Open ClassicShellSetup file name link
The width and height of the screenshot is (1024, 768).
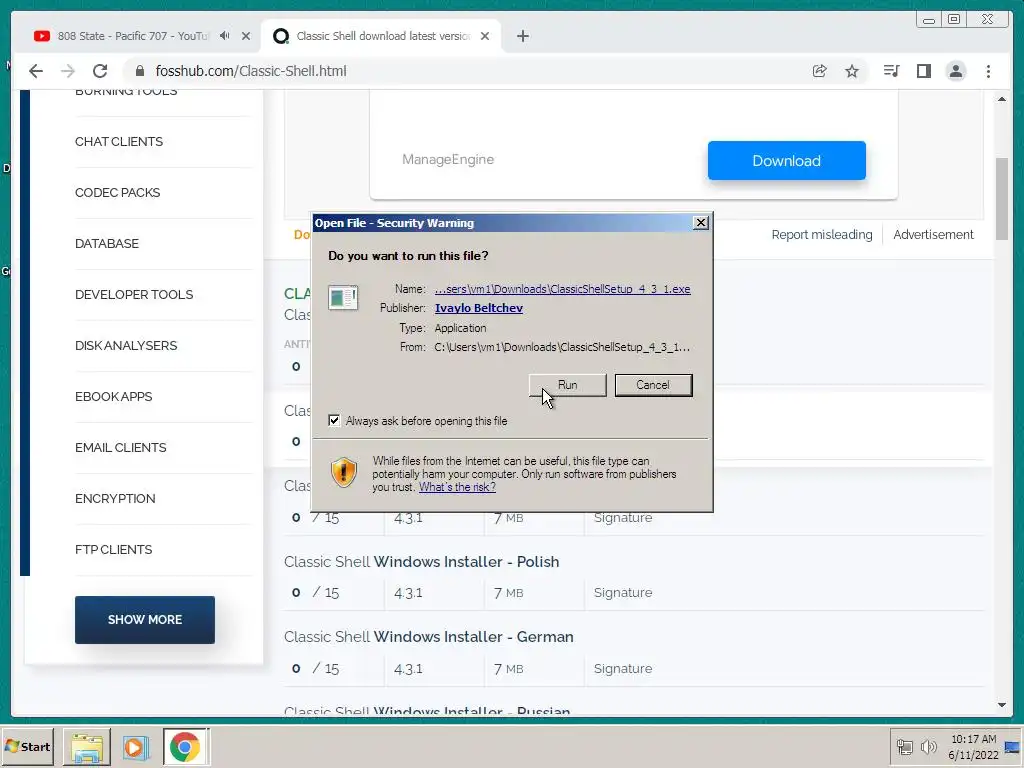point(562,289)
